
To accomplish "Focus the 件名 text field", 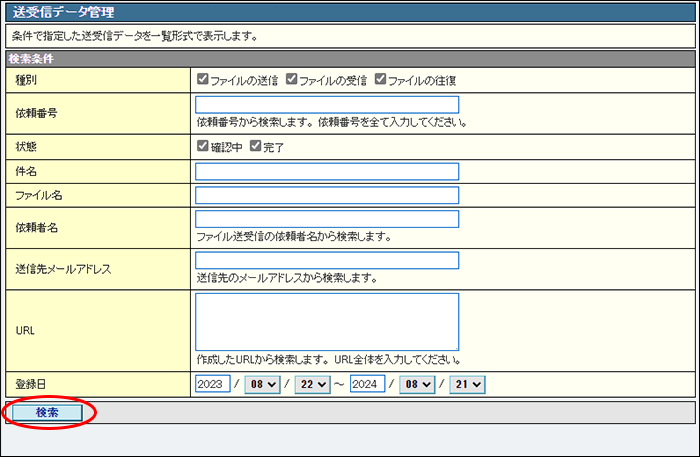I will 327,171.
